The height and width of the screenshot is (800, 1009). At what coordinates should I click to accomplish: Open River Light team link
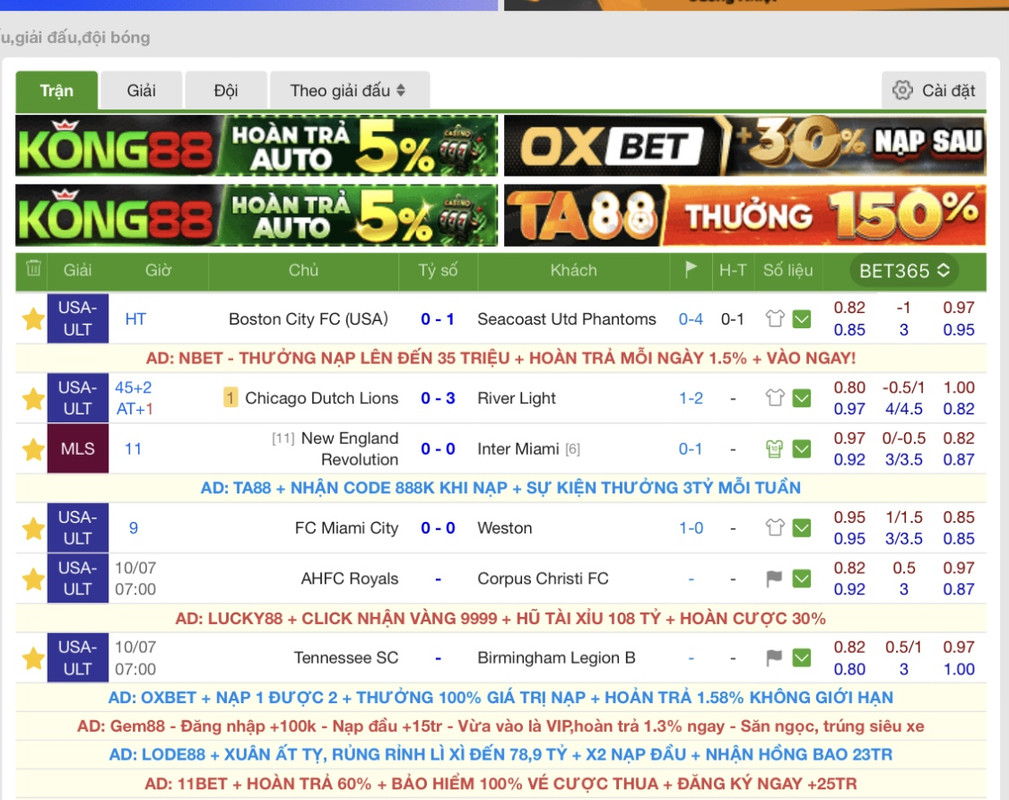516,398
